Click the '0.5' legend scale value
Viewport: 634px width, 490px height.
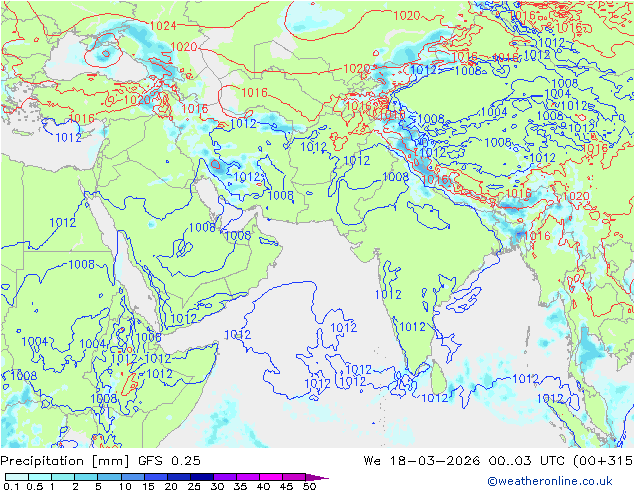[35, 486]
